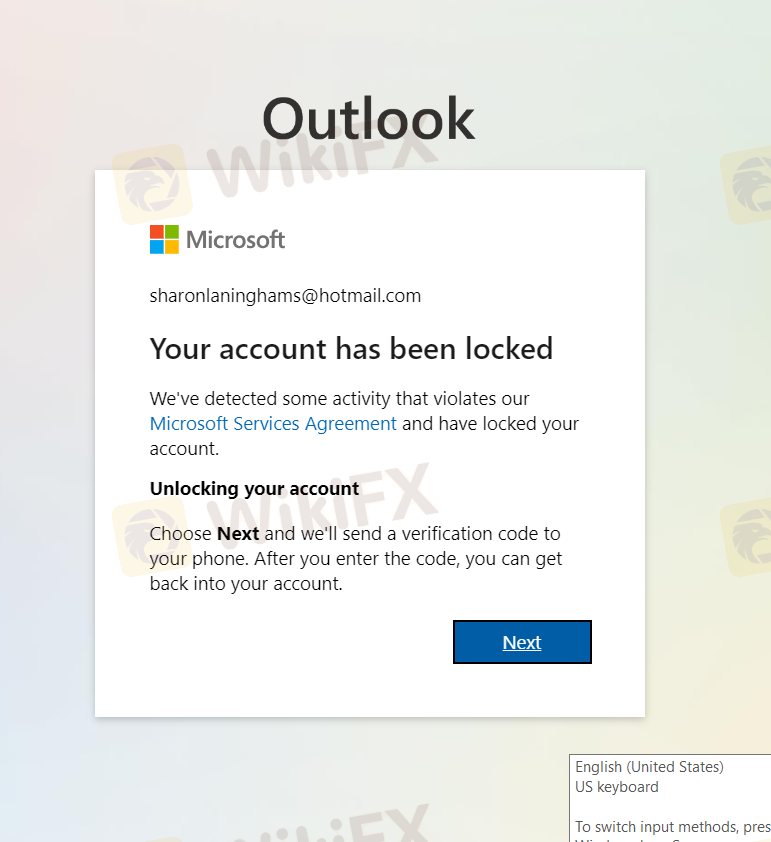Click the blue Next button

(x=522, y=642)
